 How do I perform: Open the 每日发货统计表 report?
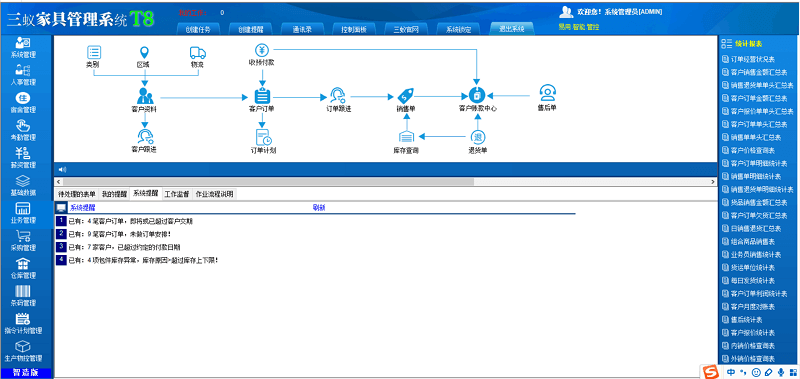[748, 281]
